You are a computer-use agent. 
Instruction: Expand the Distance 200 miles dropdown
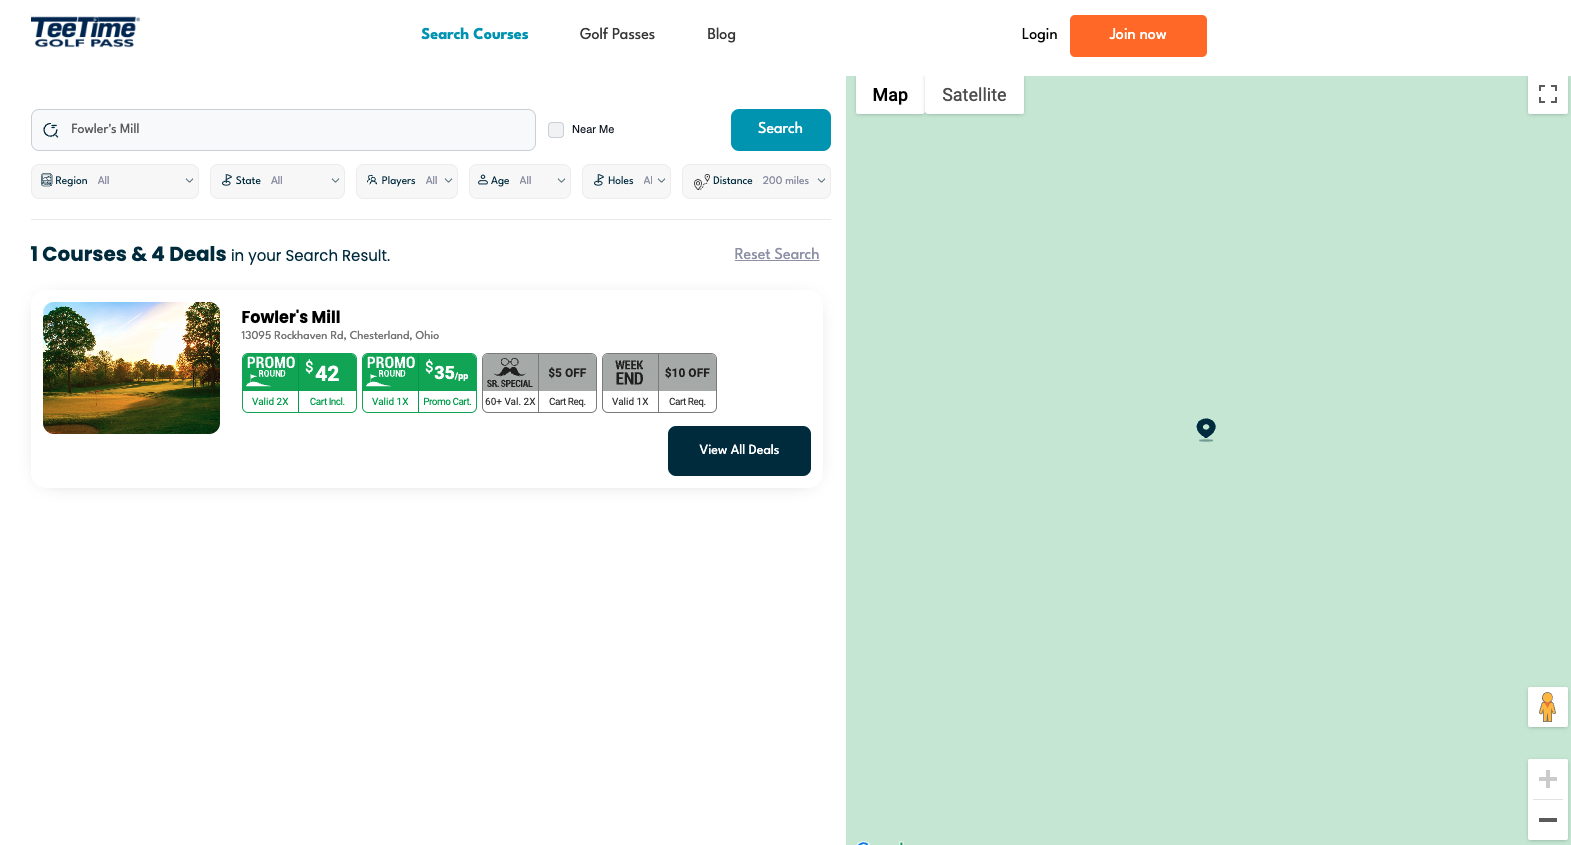pos(756,181)
